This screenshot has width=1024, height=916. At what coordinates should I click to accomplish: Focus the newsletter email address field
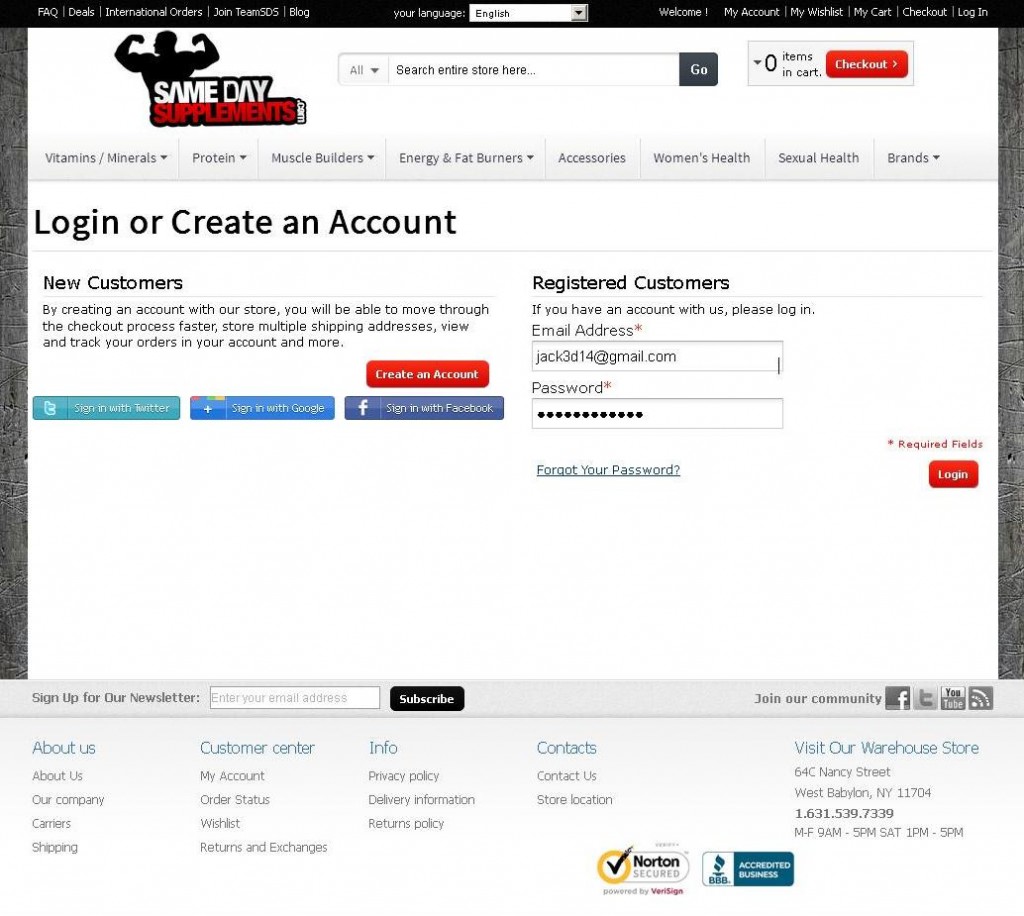[295, 698]
